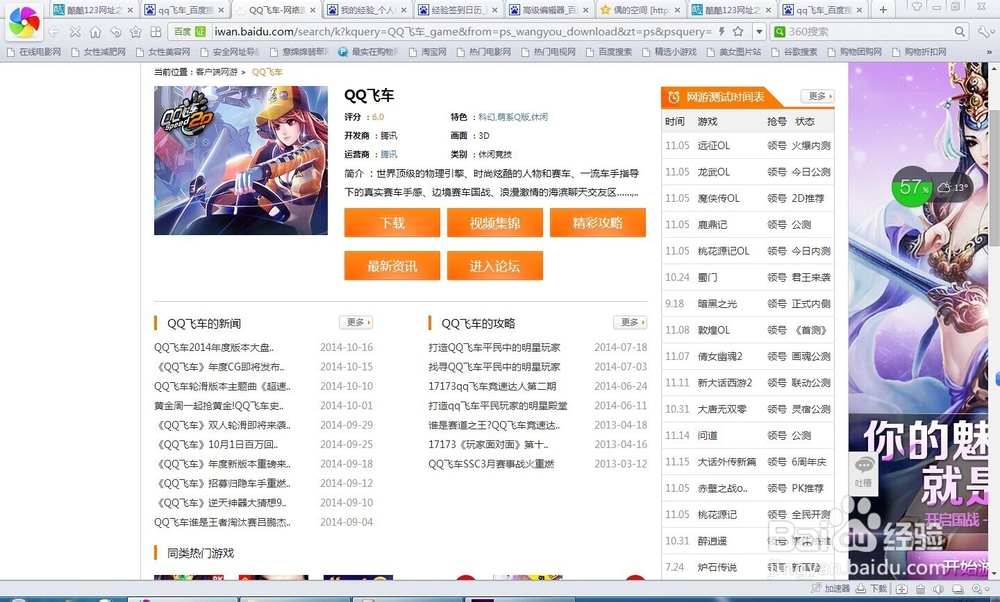Image resolution: width=1000 pixels, height=602 pixels.
Task: Open 更多 for QQ飞车的新闻
Action: pyautogui.click(x=356, y=323)
